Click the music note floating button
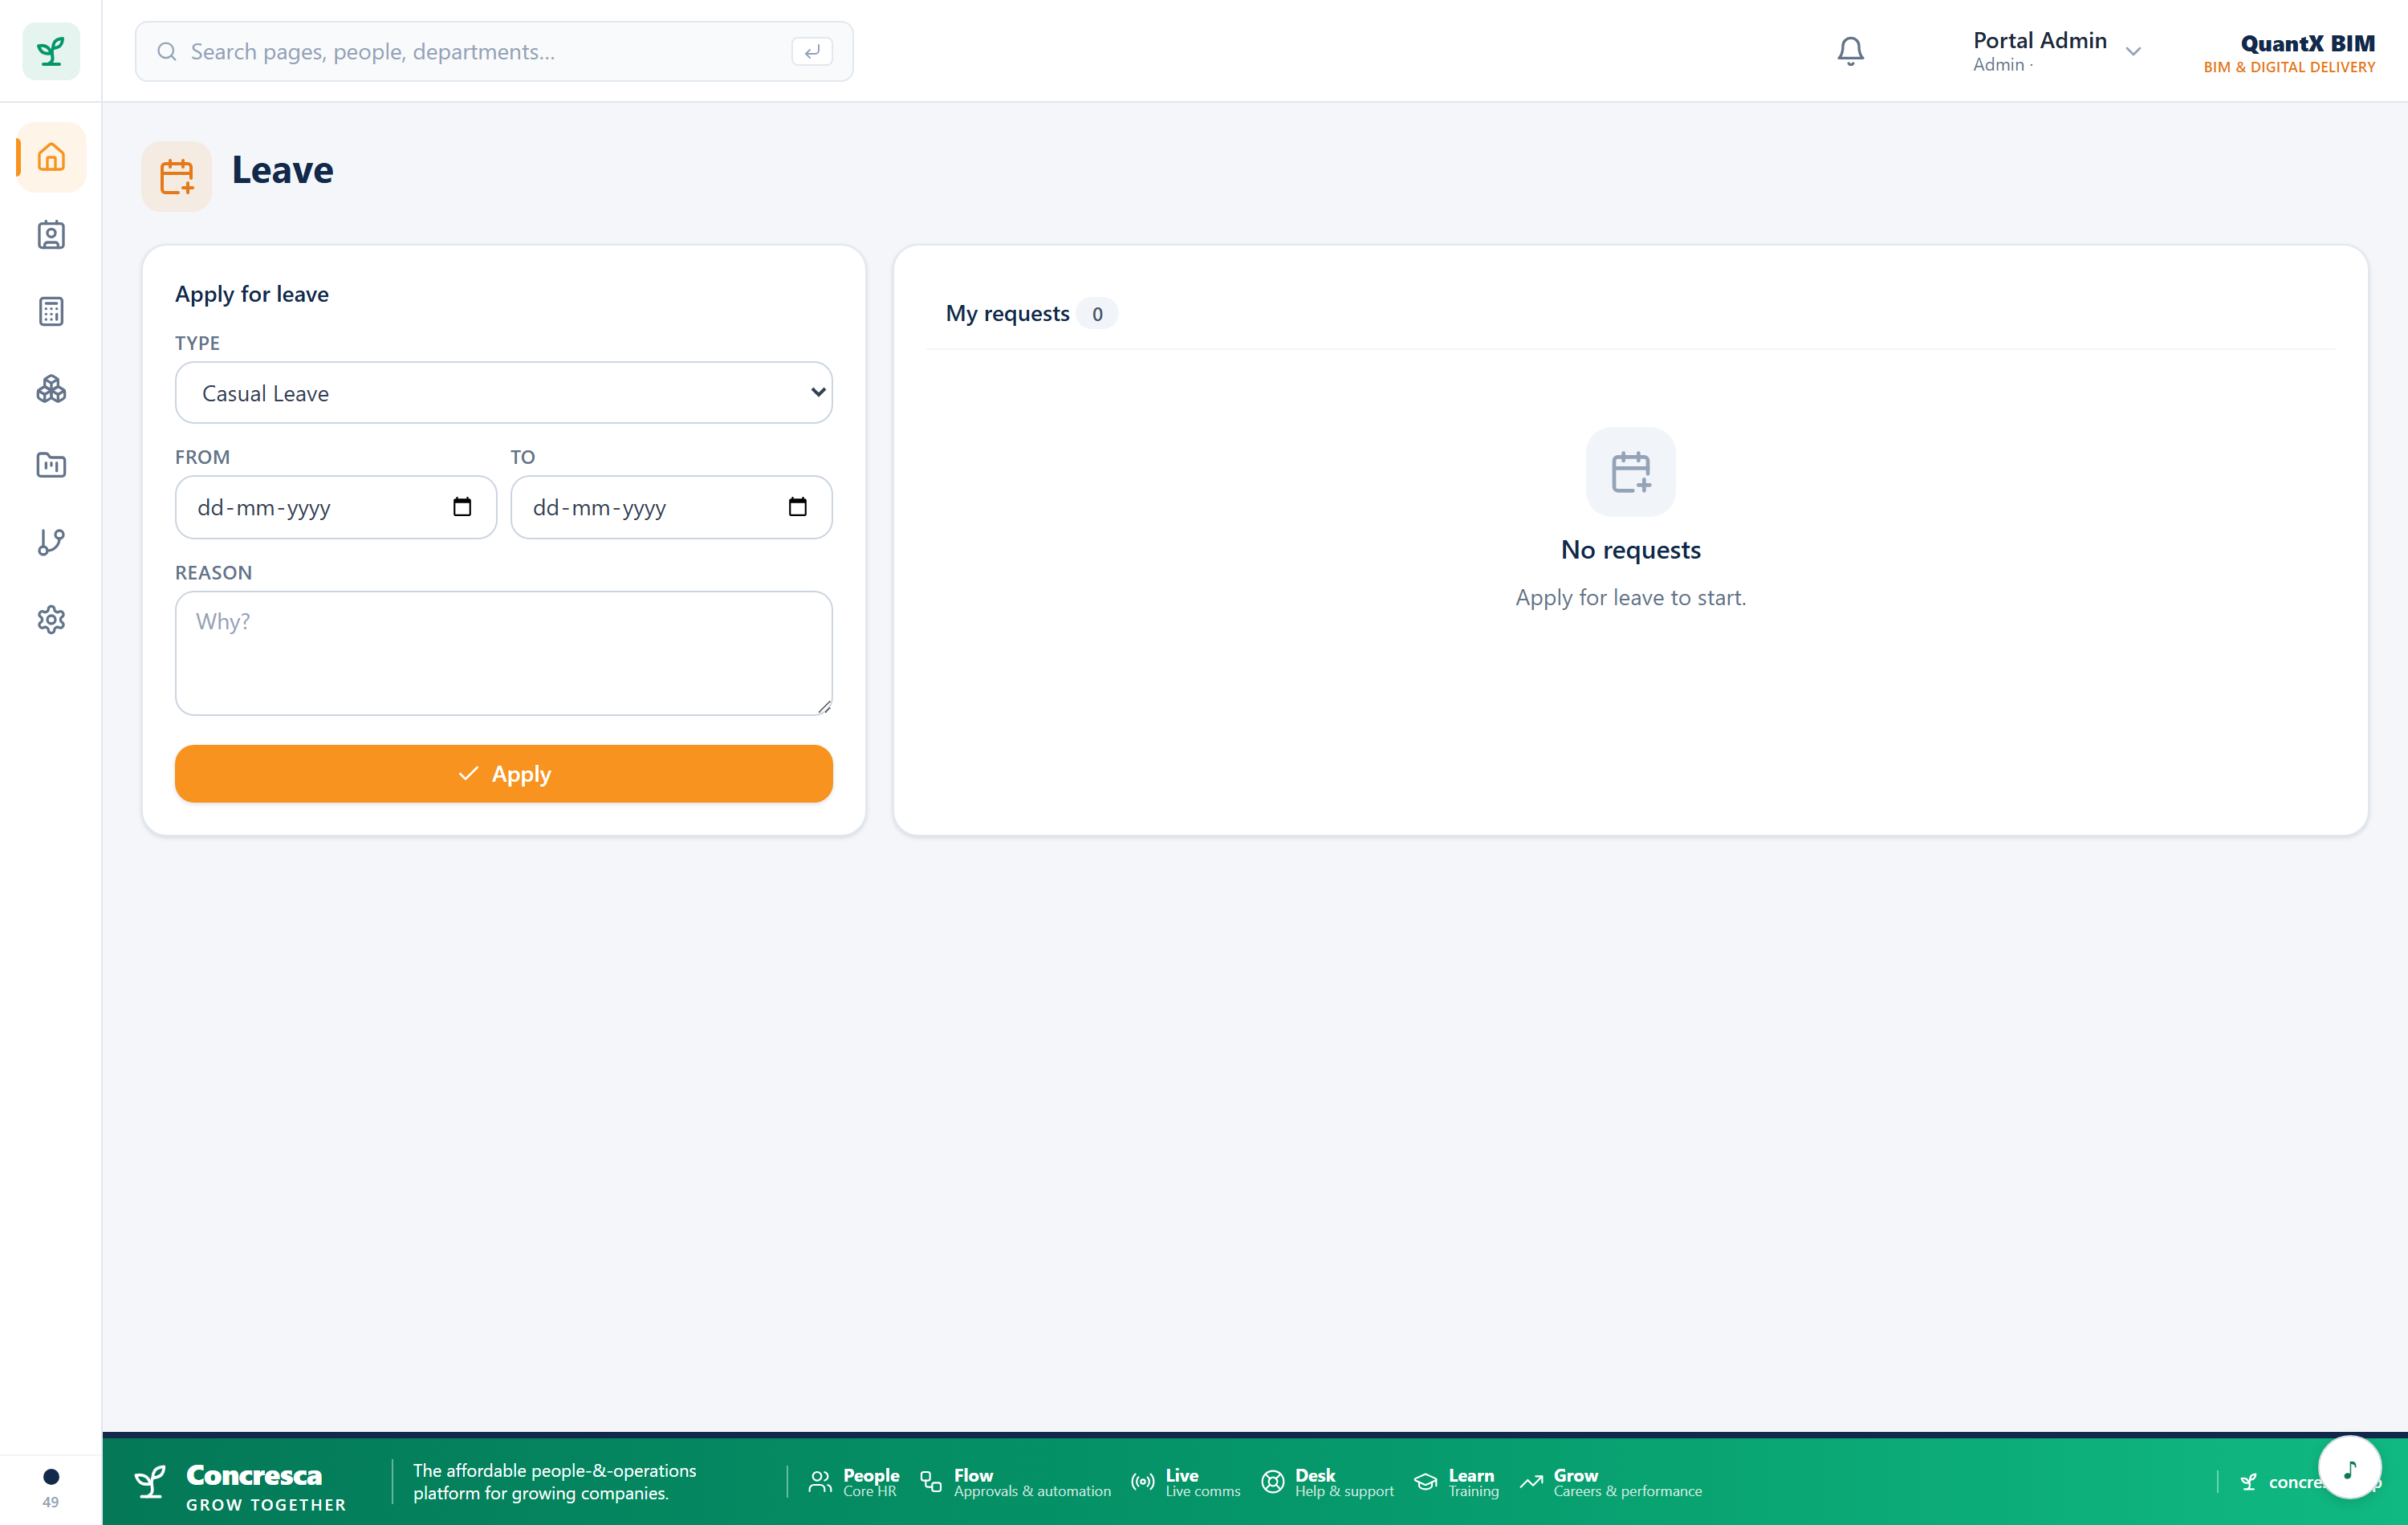This screenshot has height=1525, width=2408. tap(2349, 1468)
